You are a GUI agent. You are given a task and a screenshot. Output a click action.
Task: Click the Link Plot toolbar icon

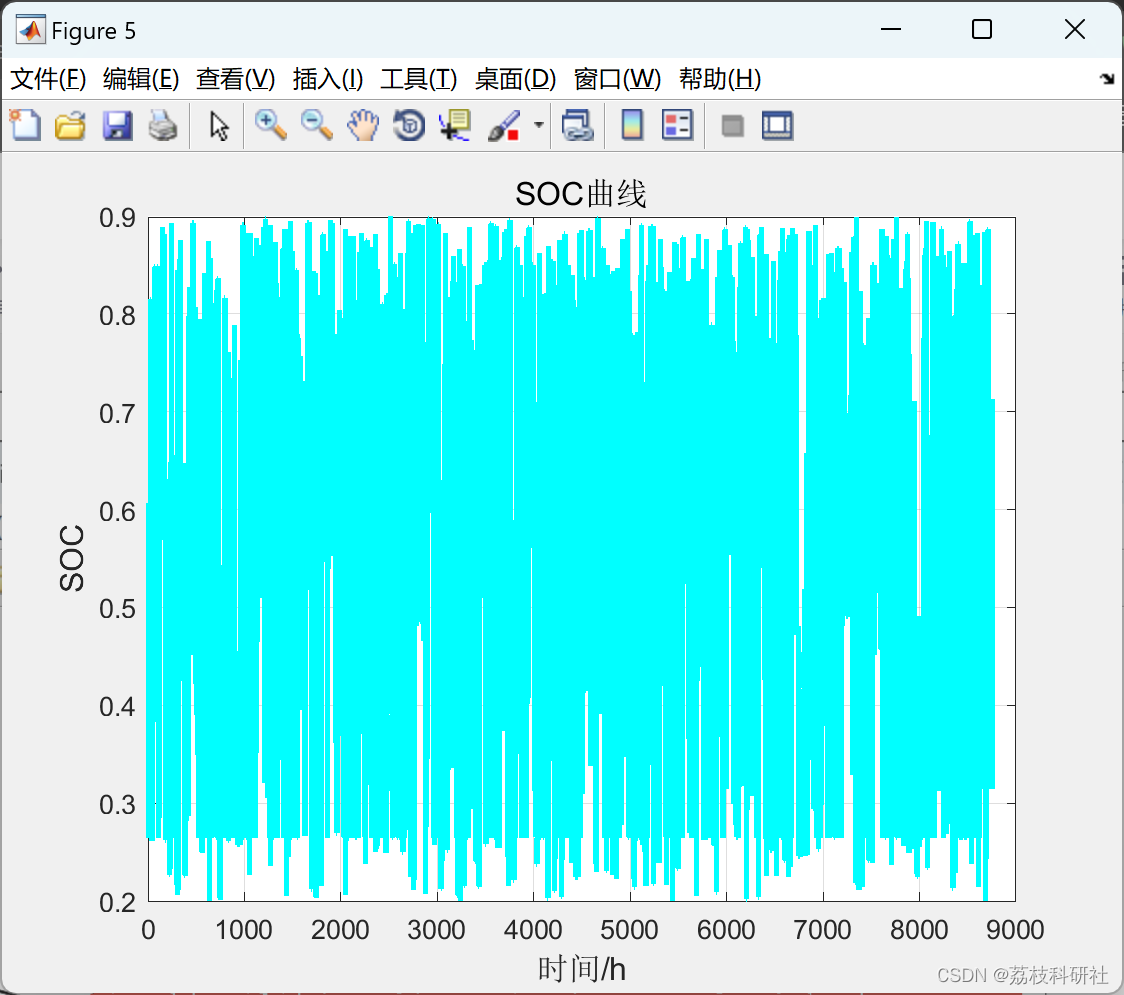578,125
